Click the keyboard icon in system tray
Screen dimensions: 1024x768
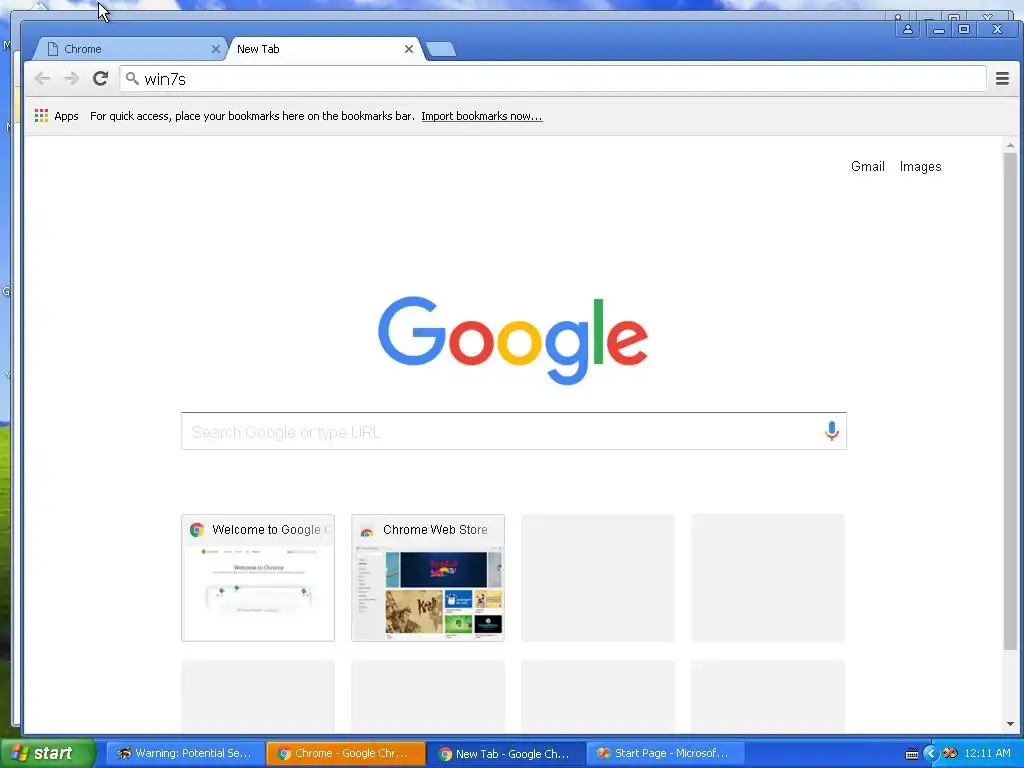click(x=912, y=754)
